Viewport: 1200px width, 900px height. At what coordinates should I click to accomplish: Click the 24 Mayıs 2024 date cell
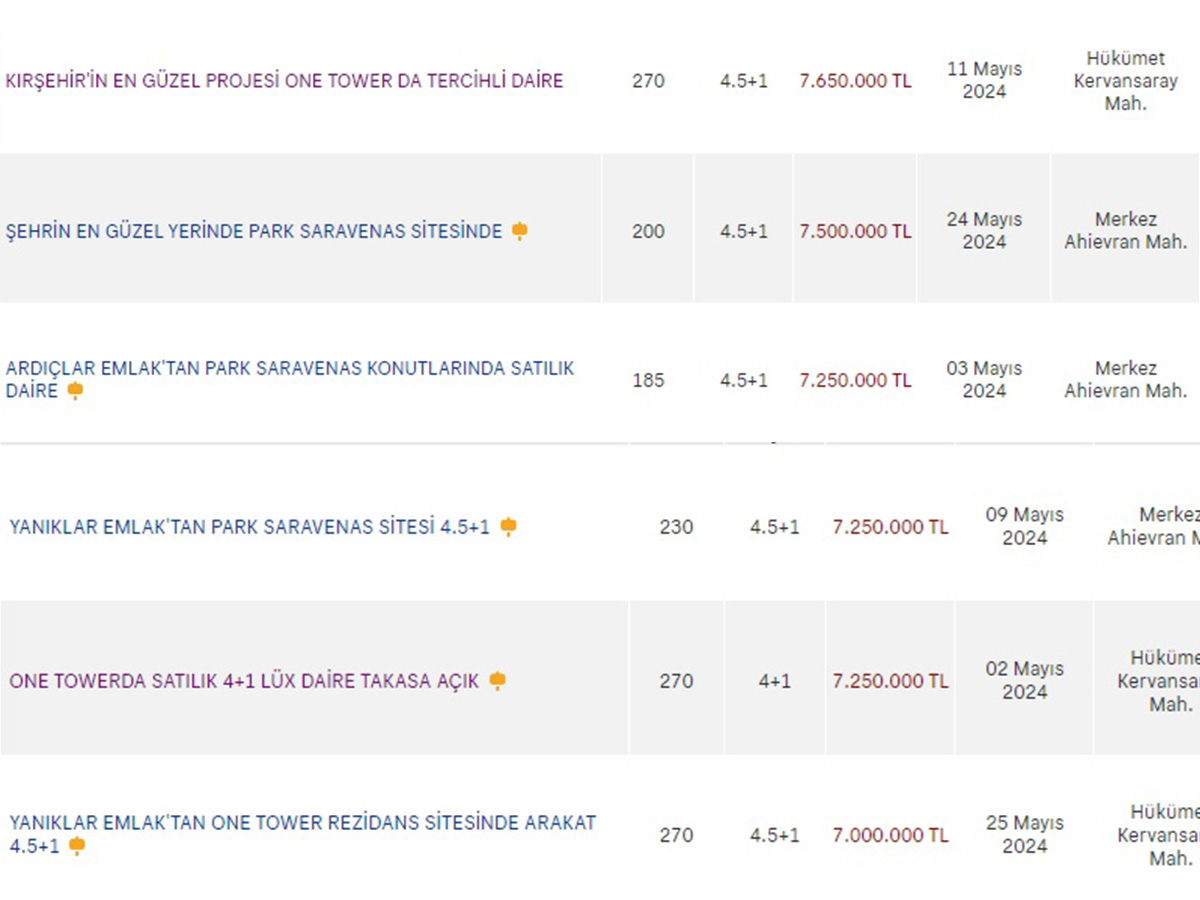pyautogui.click(x=984, y=230)
